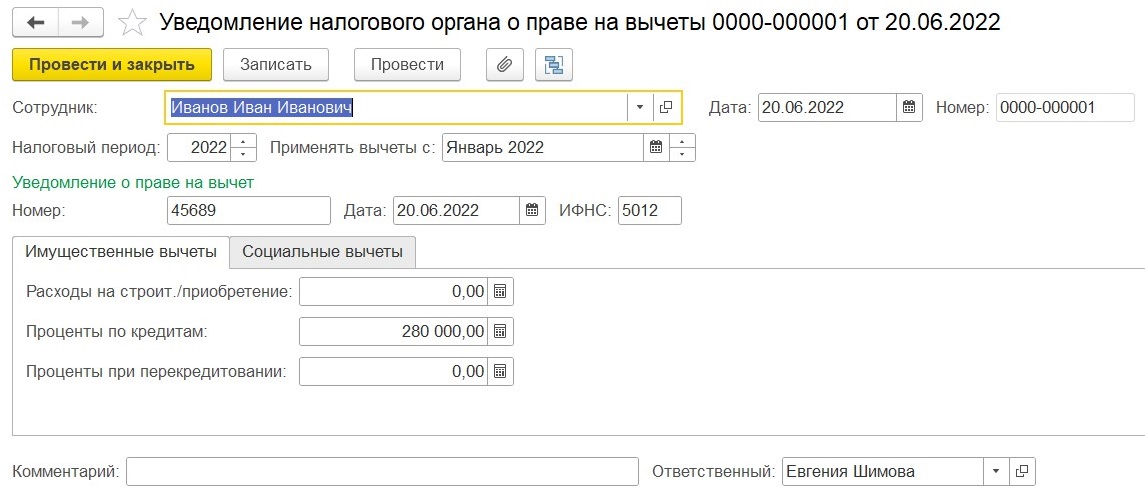Open calendar picker in top Дата field
This screenshot has width=1145, height=495.
pyautogui.click(x=909, y=107)
